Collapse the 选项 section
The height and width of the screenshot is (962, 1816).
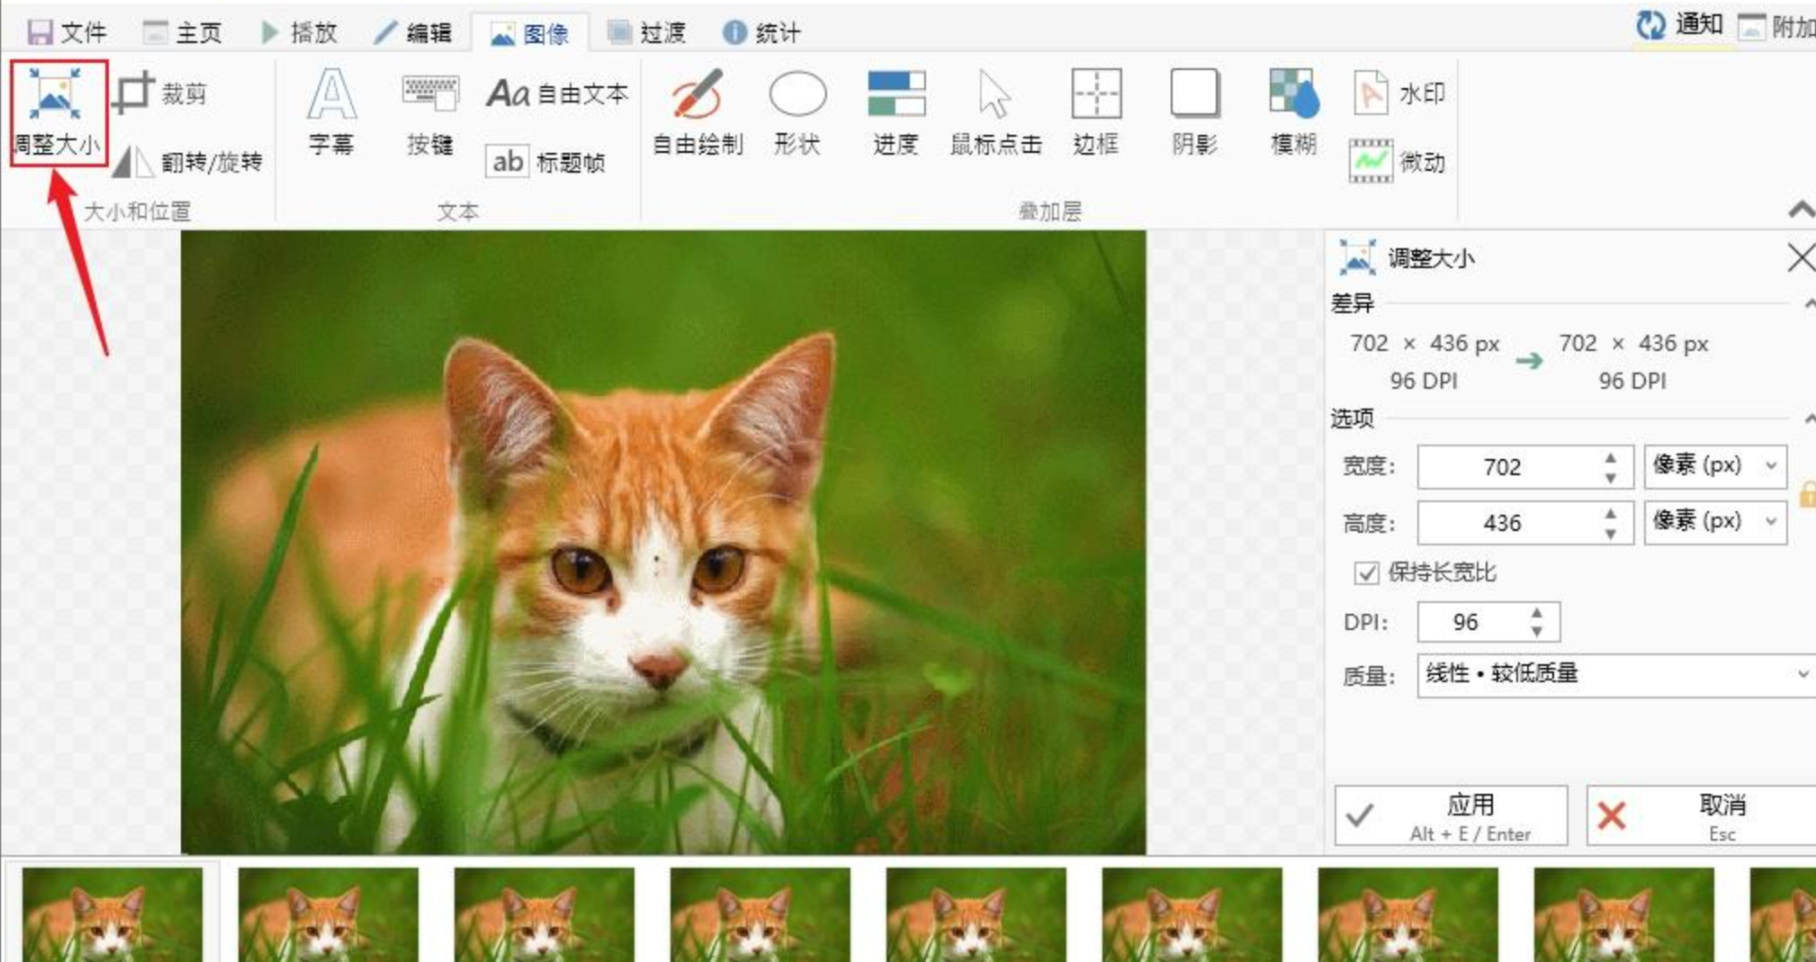(1809, 418)
